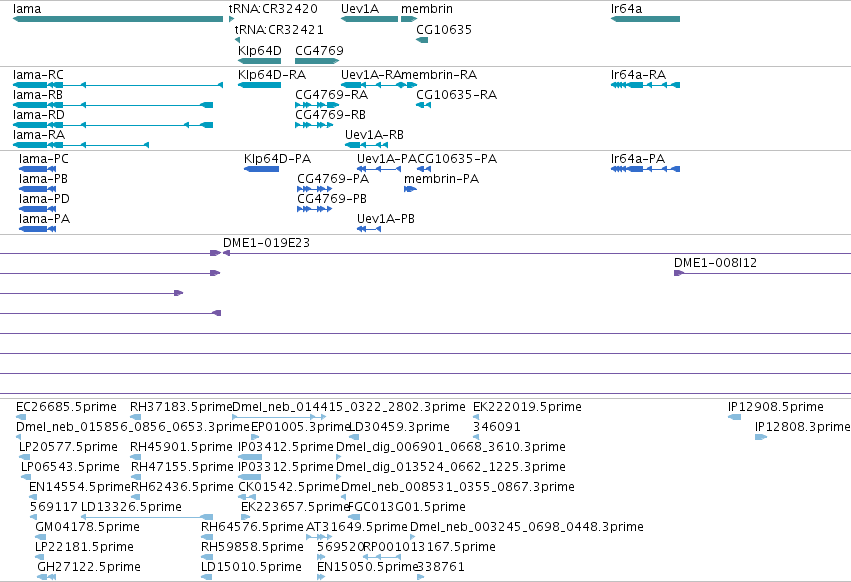Click the CG10635-PA protein label
The image size is (851, 582).
457,159
